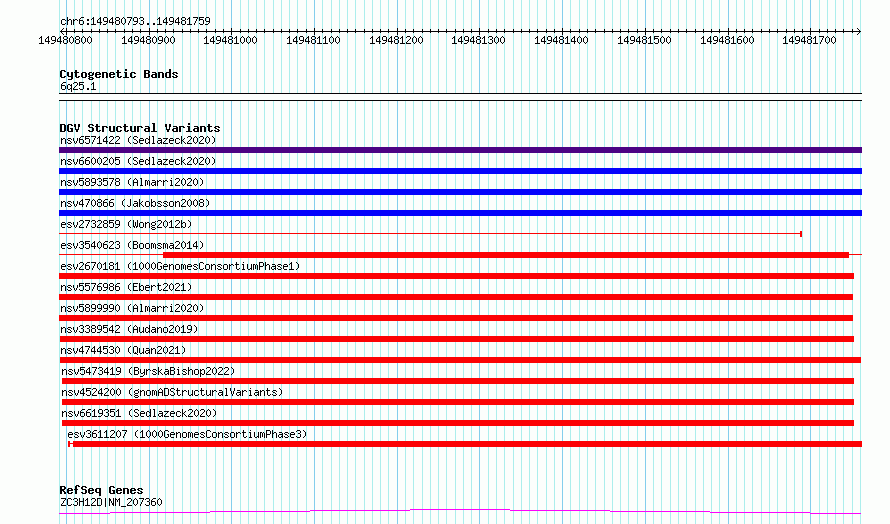
Task: Select the red nsv3389542 variant bar
Action: (x=456, y=339)
